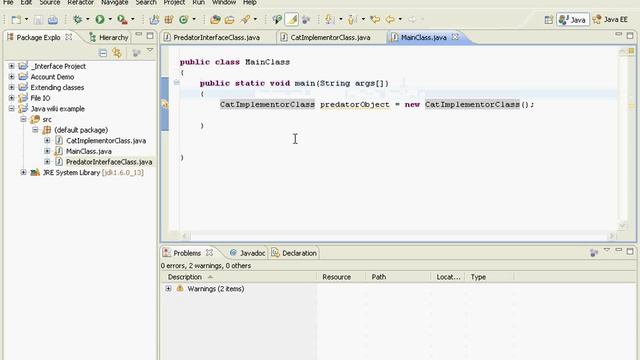The image size is (640, 360).
Task: Click the Previous Annotation arrow icon
Action: 353,19
